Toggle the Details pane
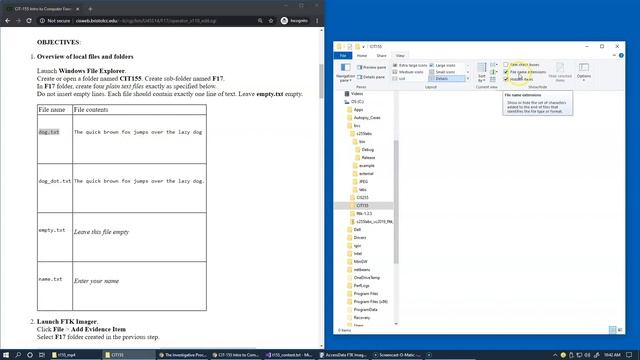 [x=371, y=77]
